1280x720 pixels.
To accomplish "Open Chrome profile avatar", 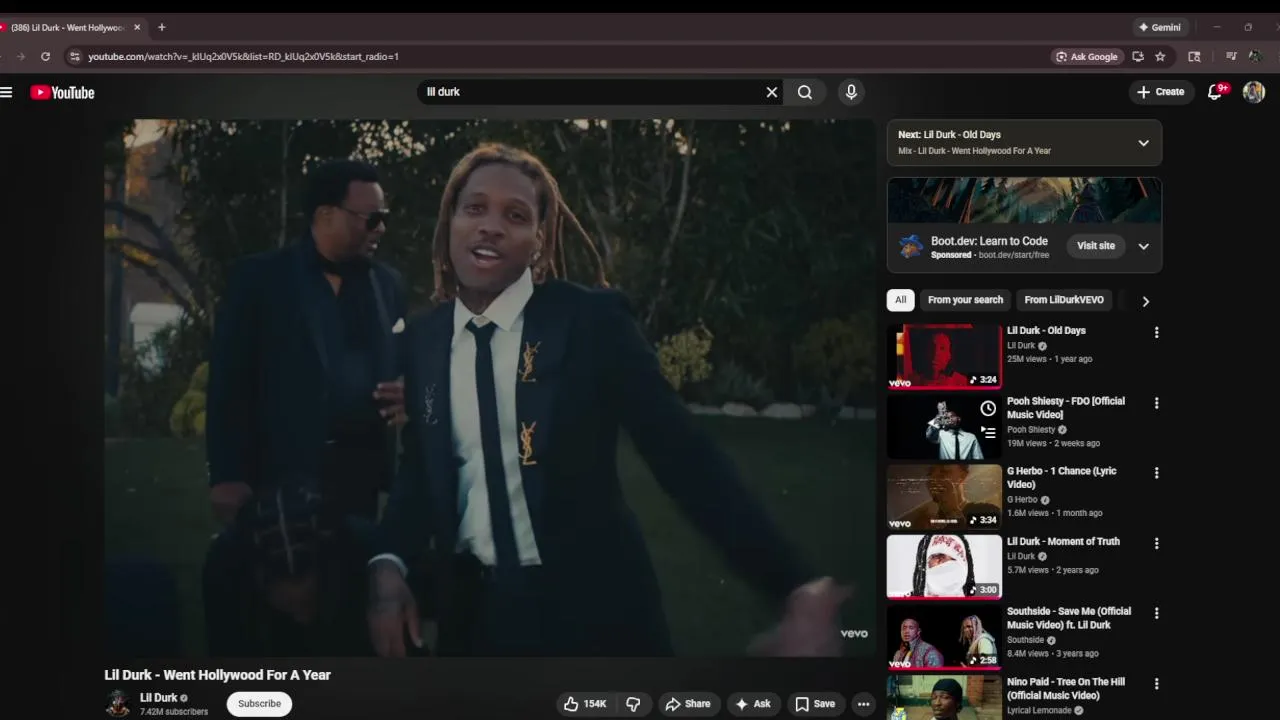I will 1254,57.
